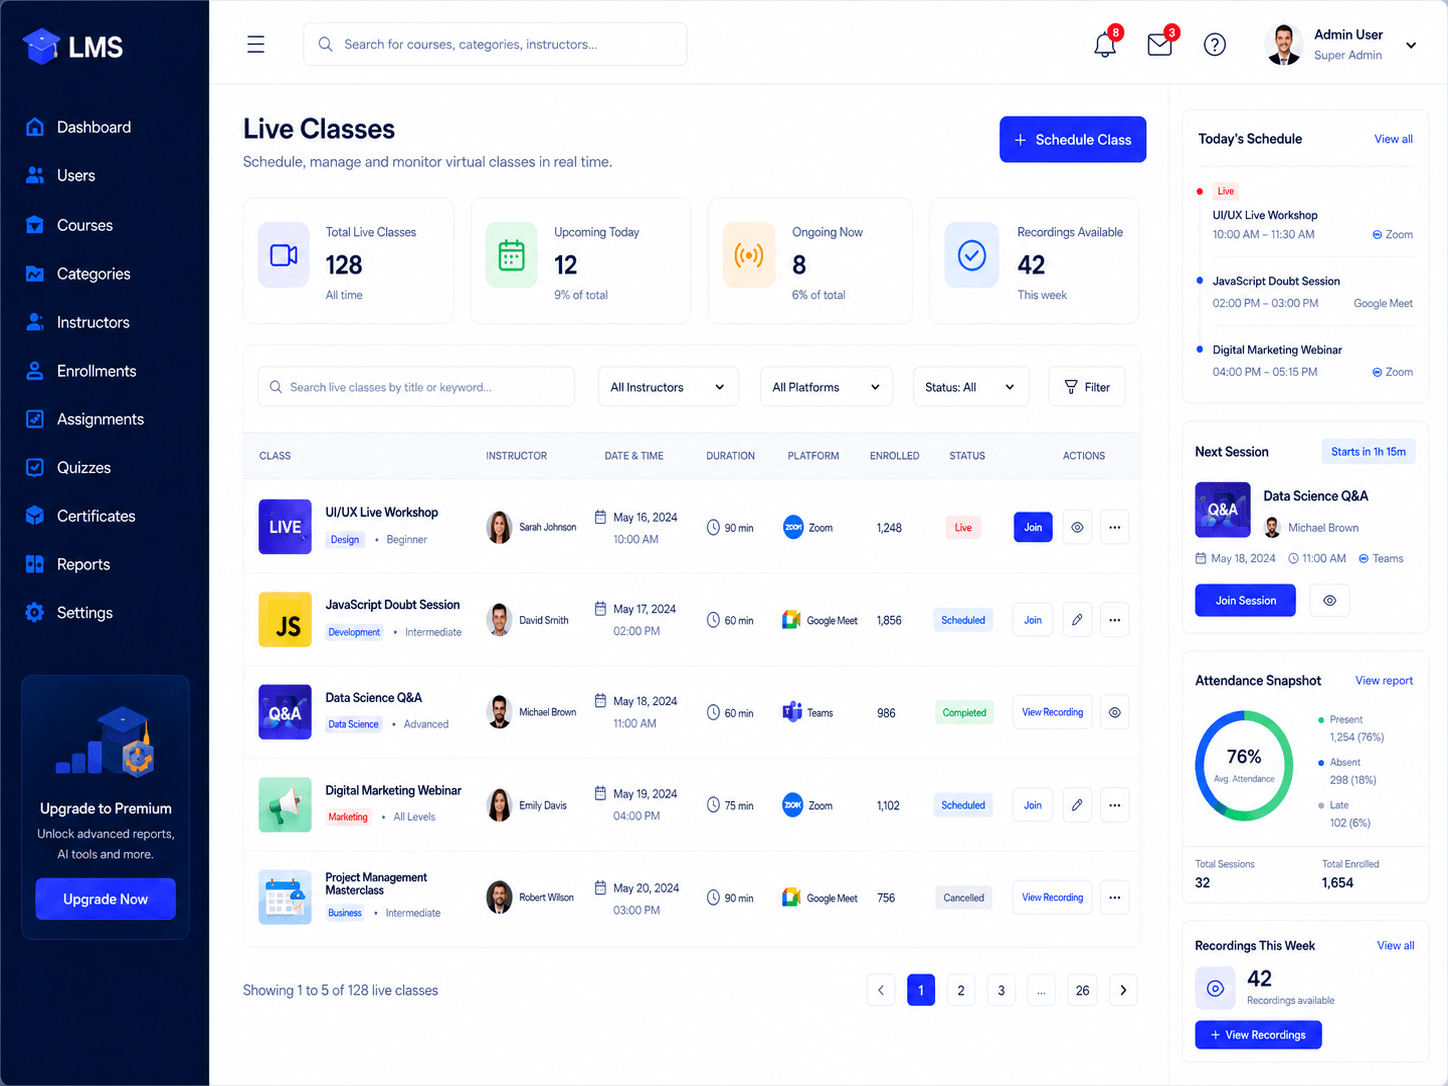The image size is (1448, 1086).
Task: Go to next page arrow
Action: click(1123, 990)
